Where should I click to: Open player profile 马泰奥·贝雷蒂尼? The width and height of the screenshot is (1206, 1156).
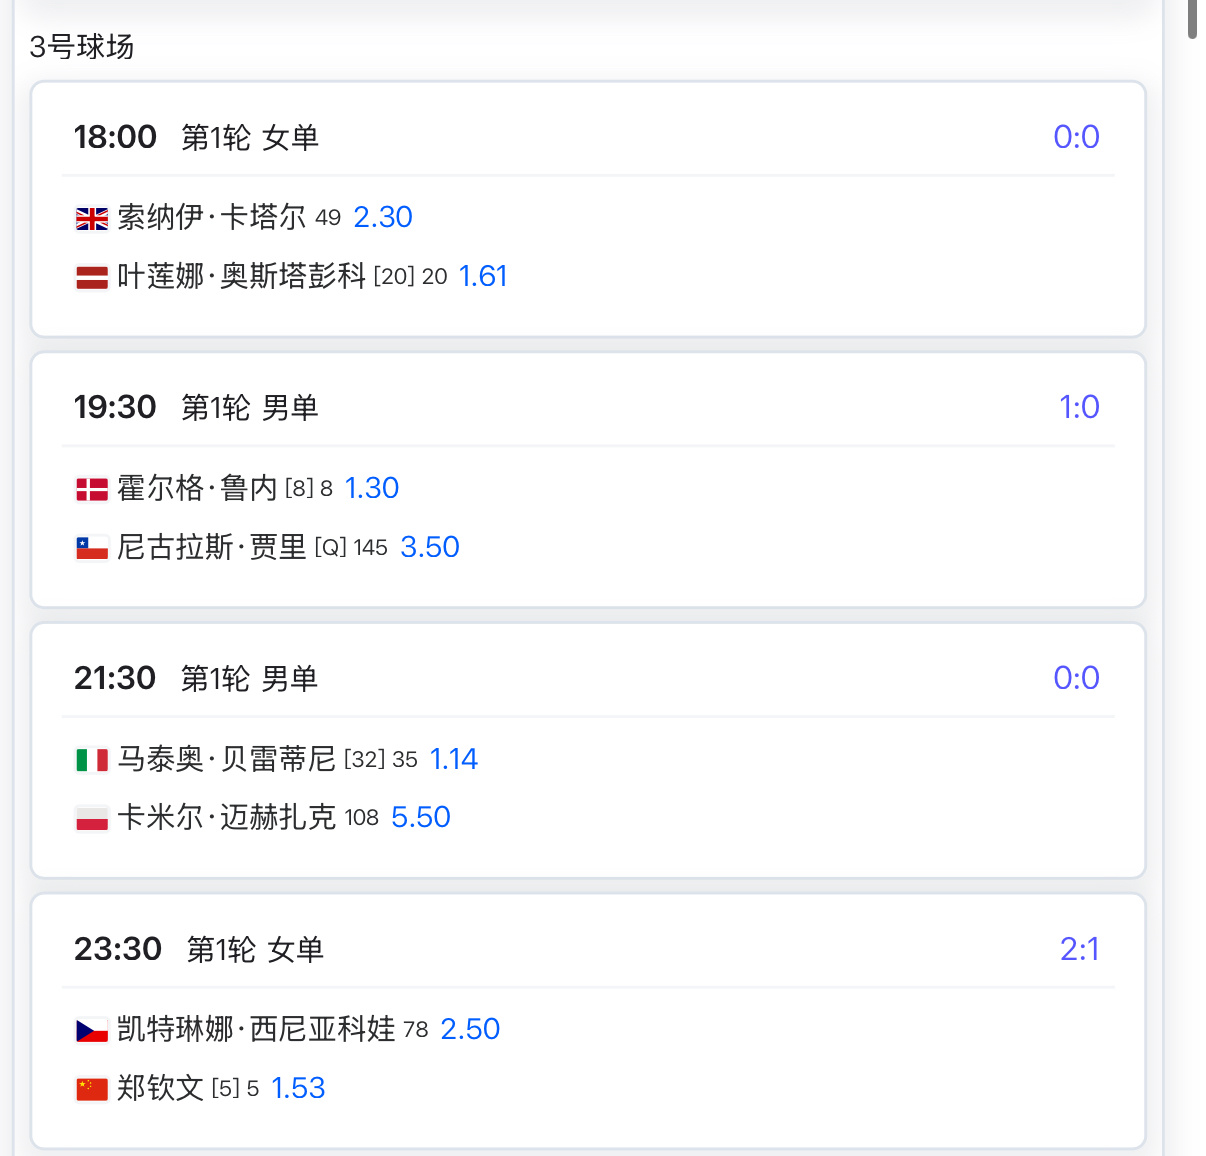(x=226, y=759)
